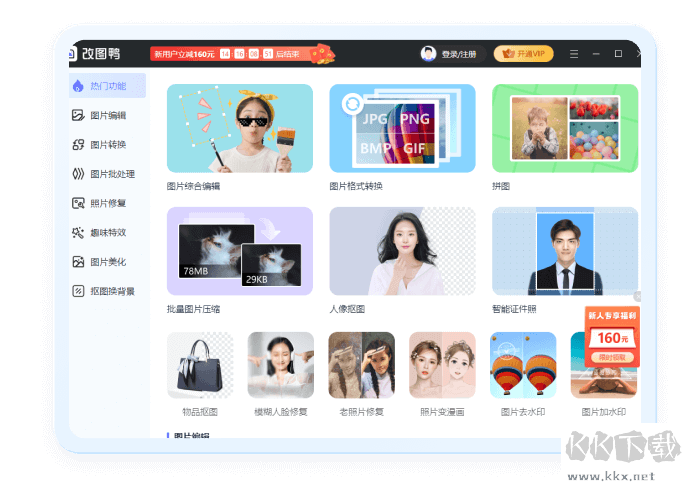Click the 模糊人脸修复 label text
The image size is (682, 483).
[281, 412]
